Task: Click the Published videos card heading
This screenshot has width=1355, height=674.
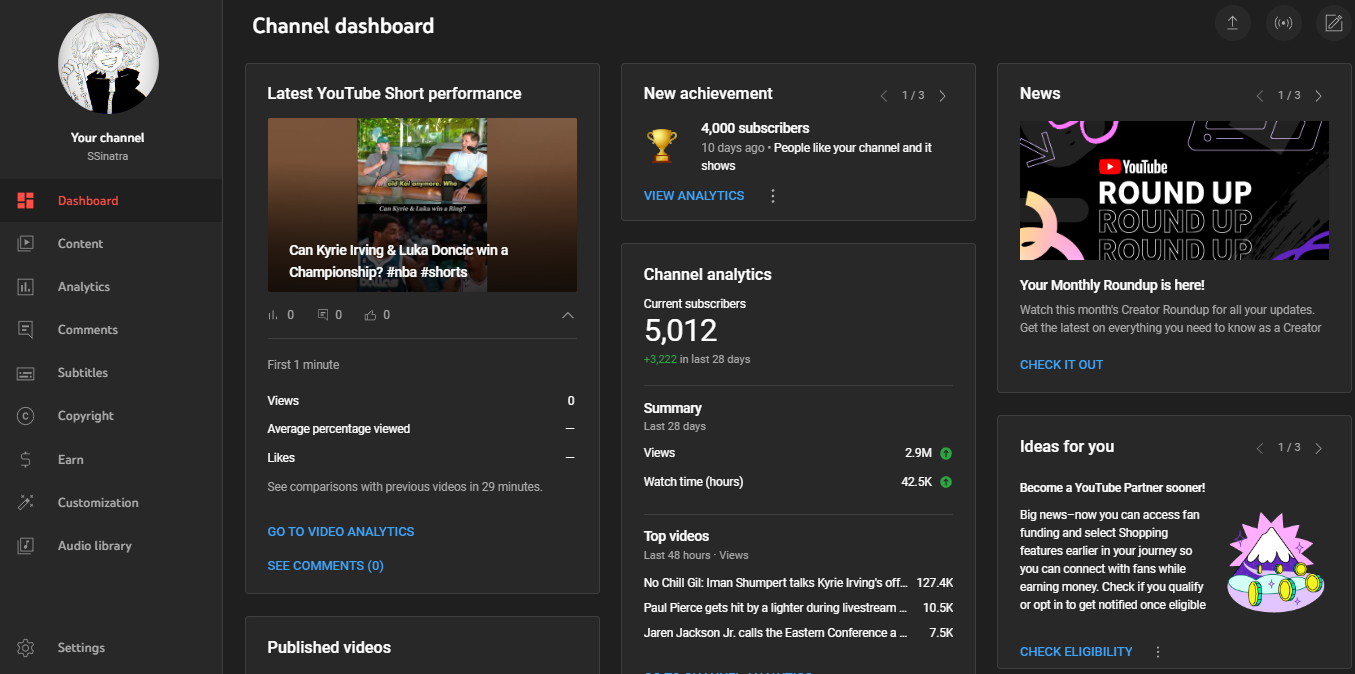Action: pos(329,648)
